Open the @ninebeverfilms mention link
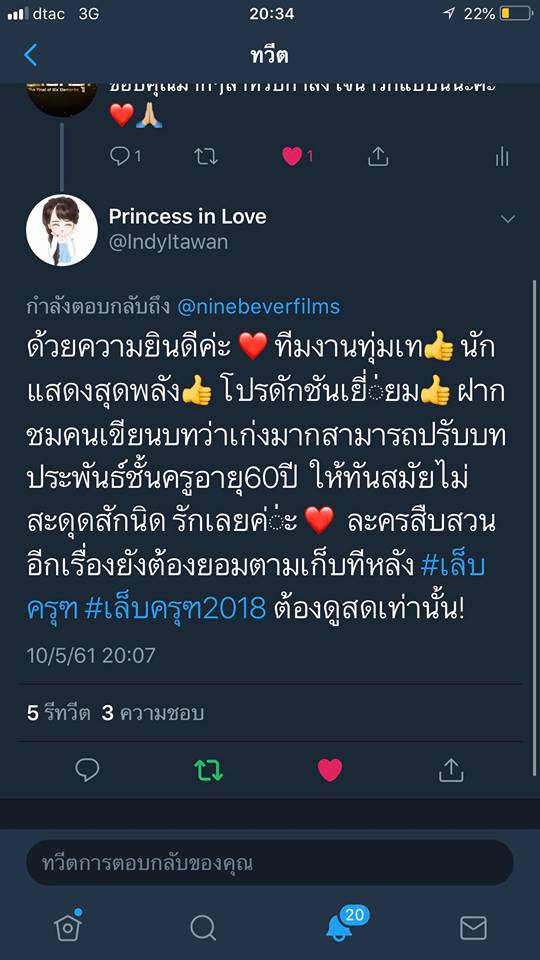Image resolution: width=540 pixels, height=960 pixels. click(x=258, y=306)
